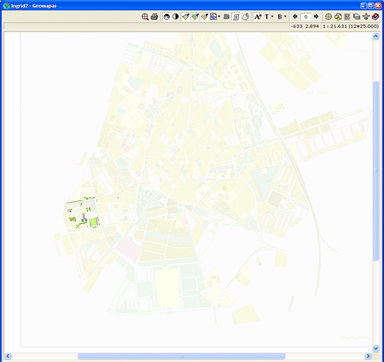Click the vertical scrollbar down arrow
This screenshot has width=384, height=362.
pos(376,349)
